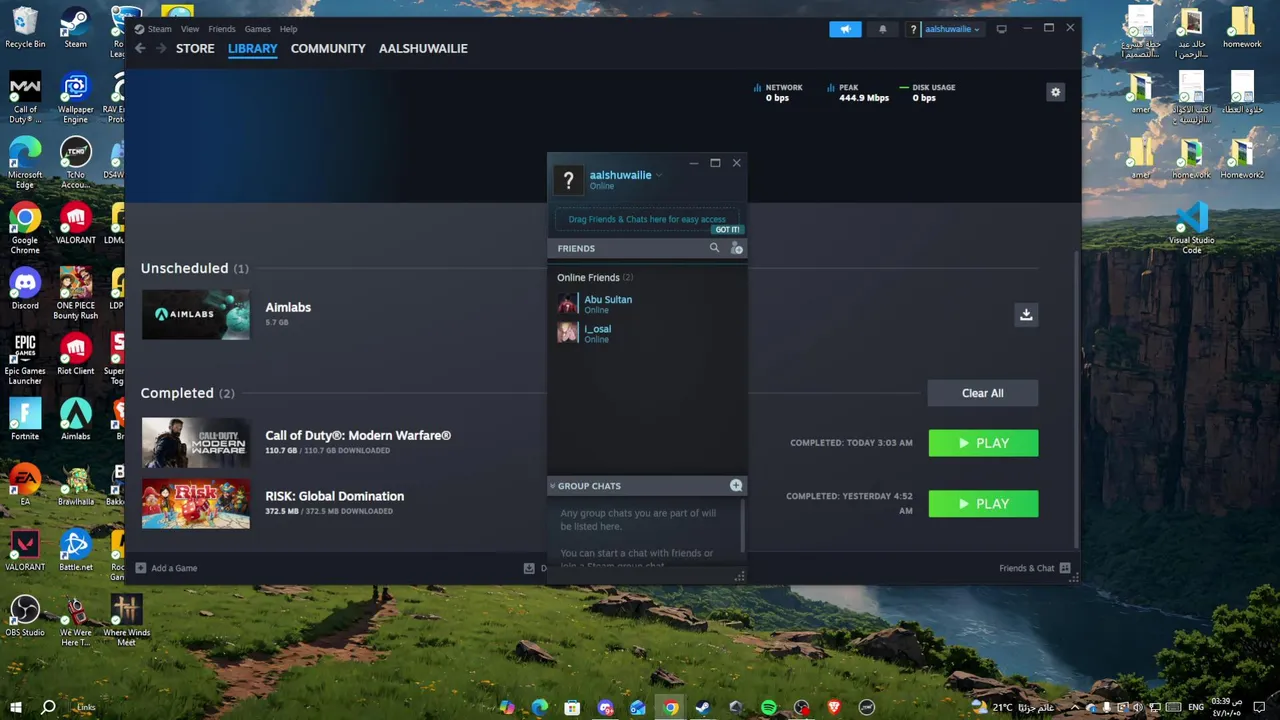Open Spotify from the taskbar
Screen dimensions: 1280x720
pos(768,707)
